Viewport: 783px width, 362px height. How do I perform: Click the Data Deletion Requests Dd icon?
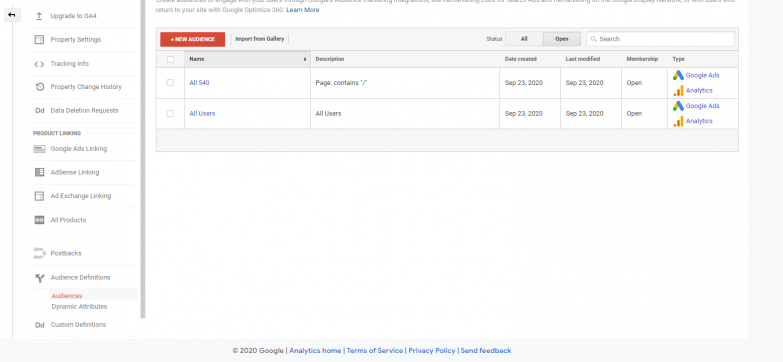pyautogui.click(x=39, y=111)
